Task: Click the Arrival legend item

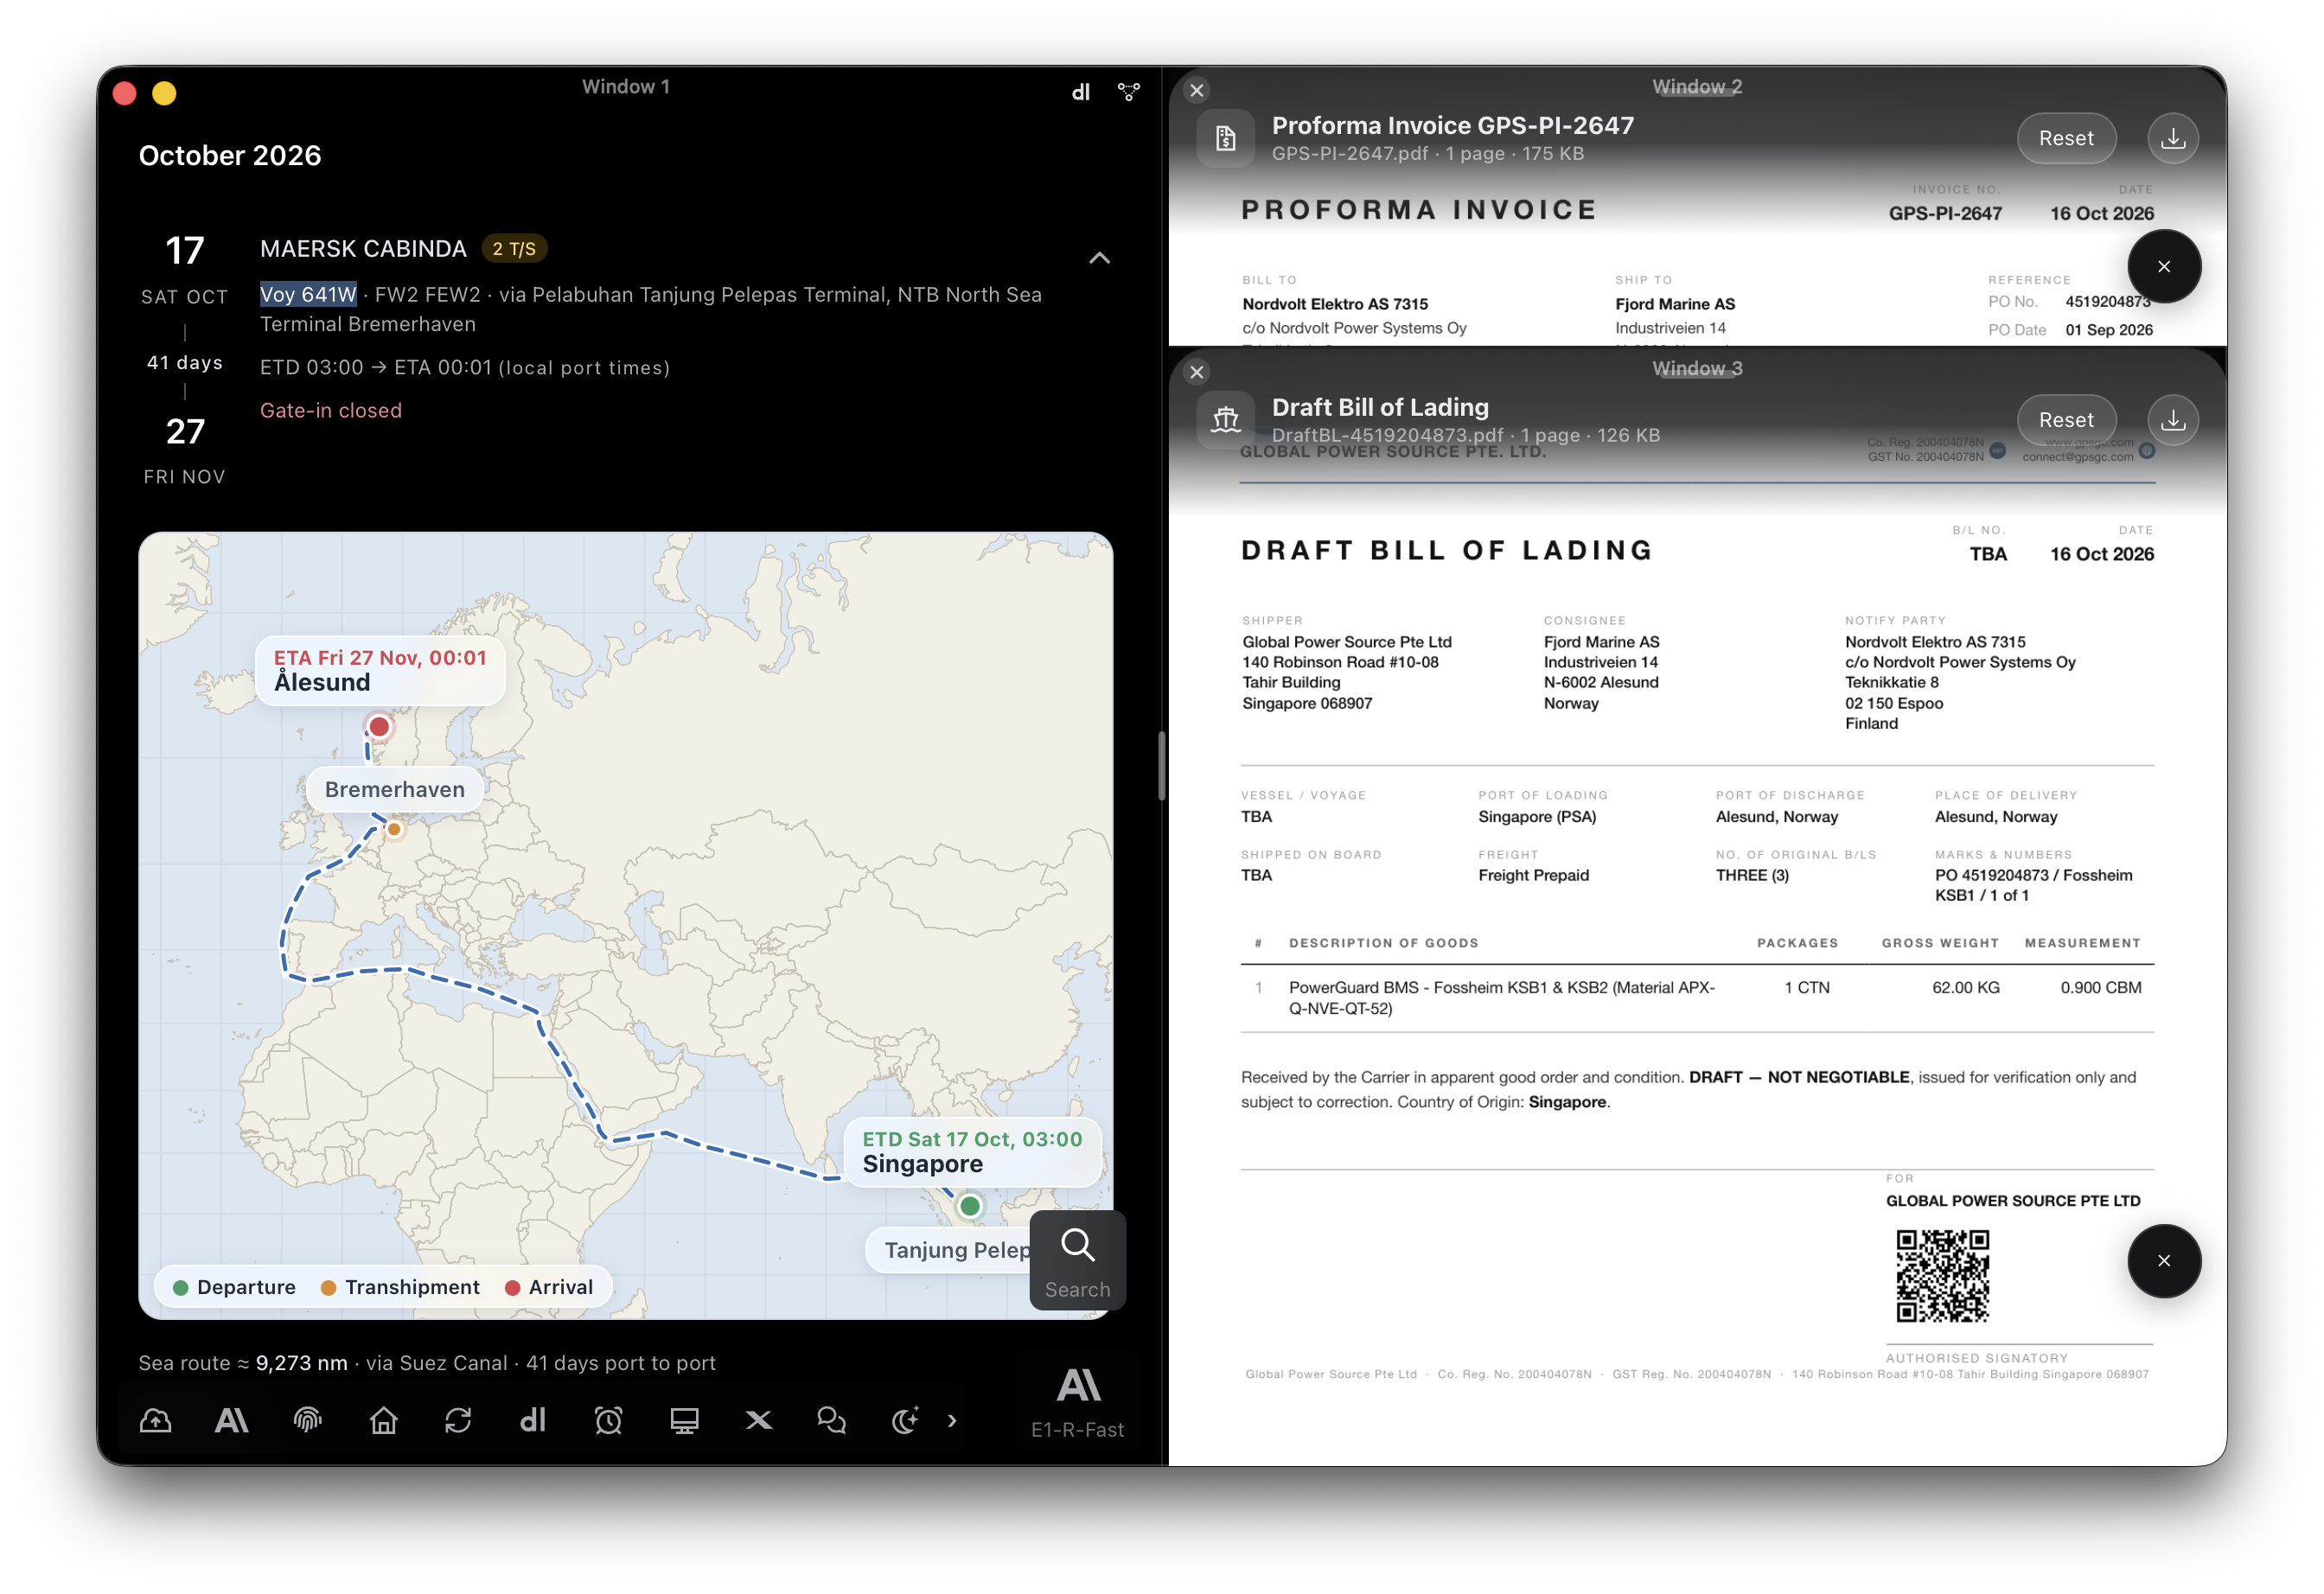Action: (x=549, y=1287)
